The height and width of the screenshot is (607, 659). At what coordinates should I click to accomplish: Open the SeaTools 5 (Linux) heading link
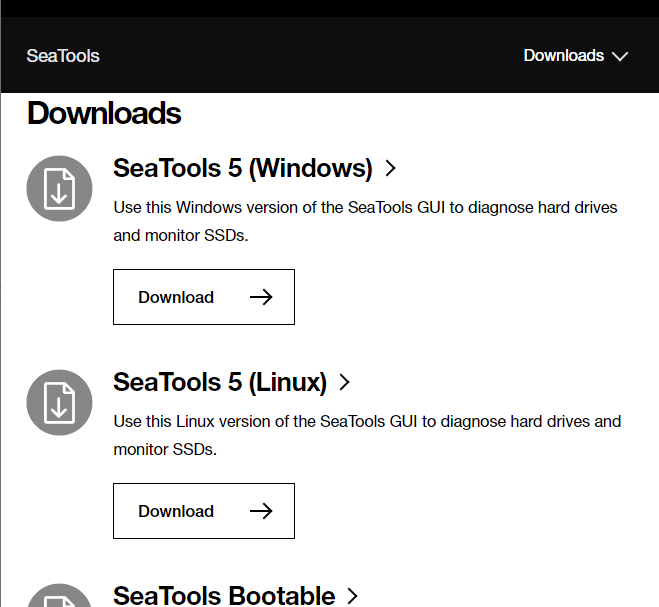pyautogui.click(x=231, y=382)
